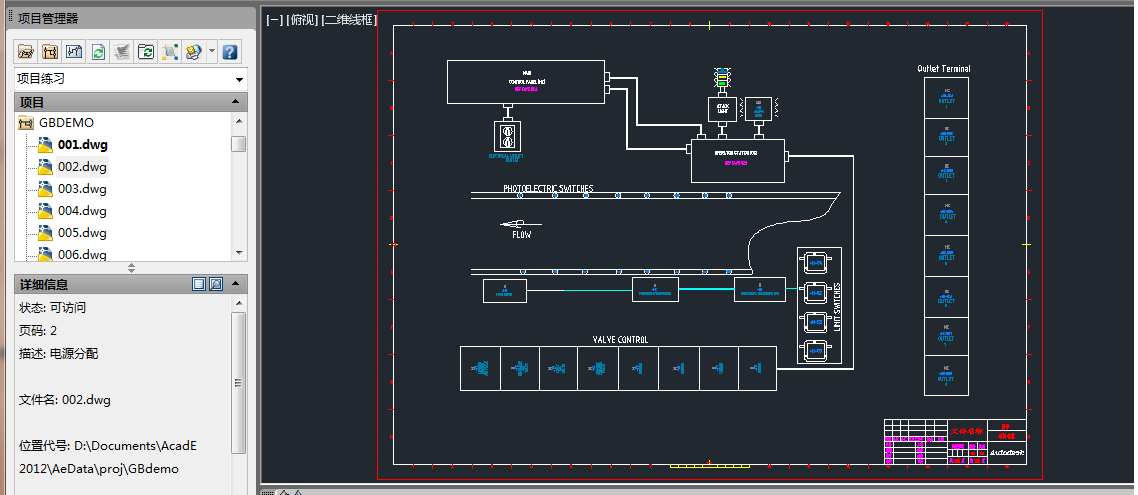Screen dimensions: 1138x495
Task: Click the New Project icon
Action: pos(50,52)
